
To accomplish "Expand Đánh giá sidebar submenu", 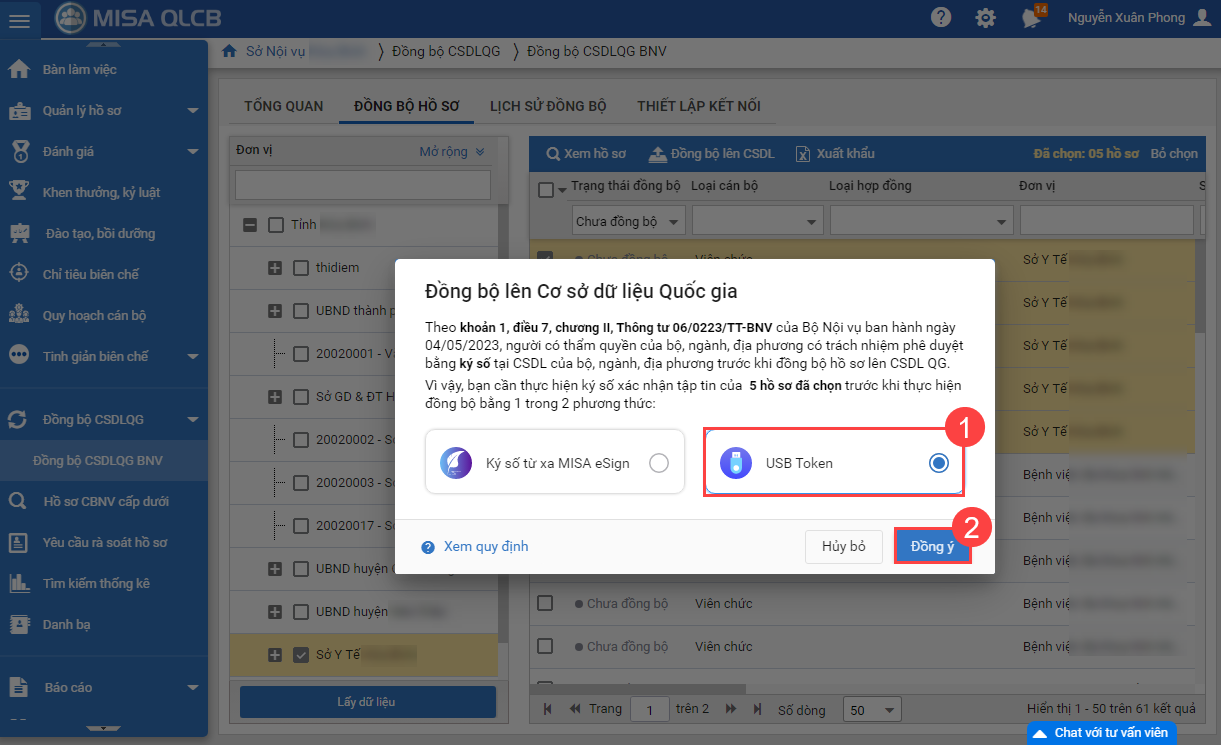I will pyautogui.click(x=193, y=152).
